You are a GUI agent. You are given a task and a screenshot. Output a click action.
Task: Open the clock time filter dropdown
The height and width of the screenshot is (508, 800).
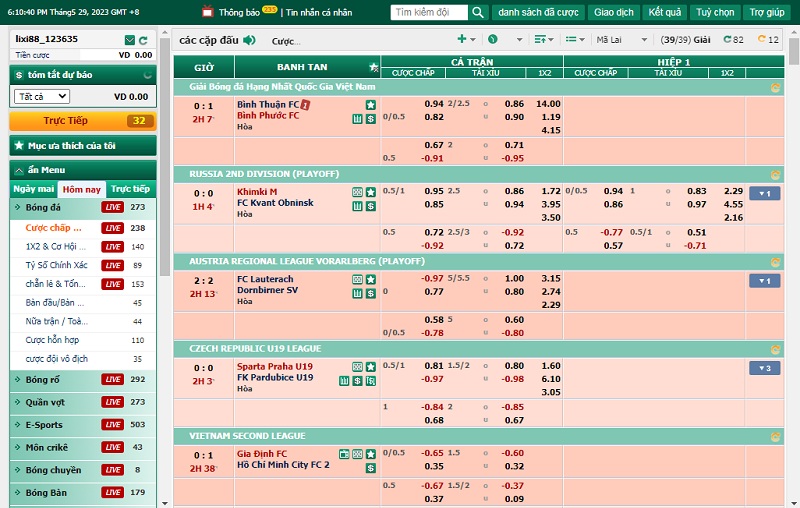[505, 39]
